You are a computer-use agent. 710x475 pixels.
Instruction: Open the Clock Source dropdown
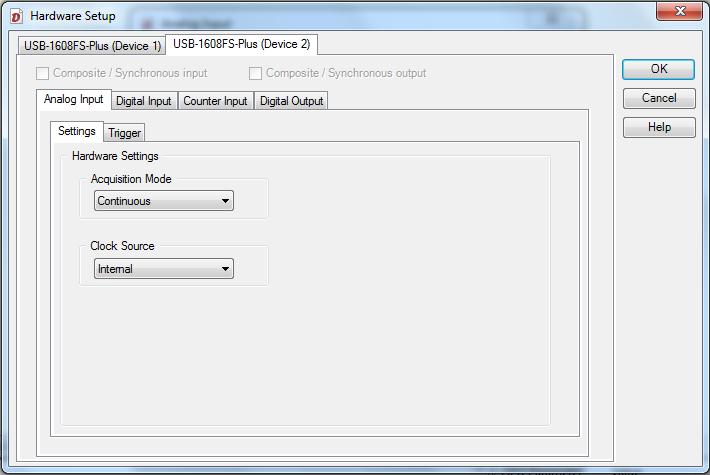(x=164, y=269)
